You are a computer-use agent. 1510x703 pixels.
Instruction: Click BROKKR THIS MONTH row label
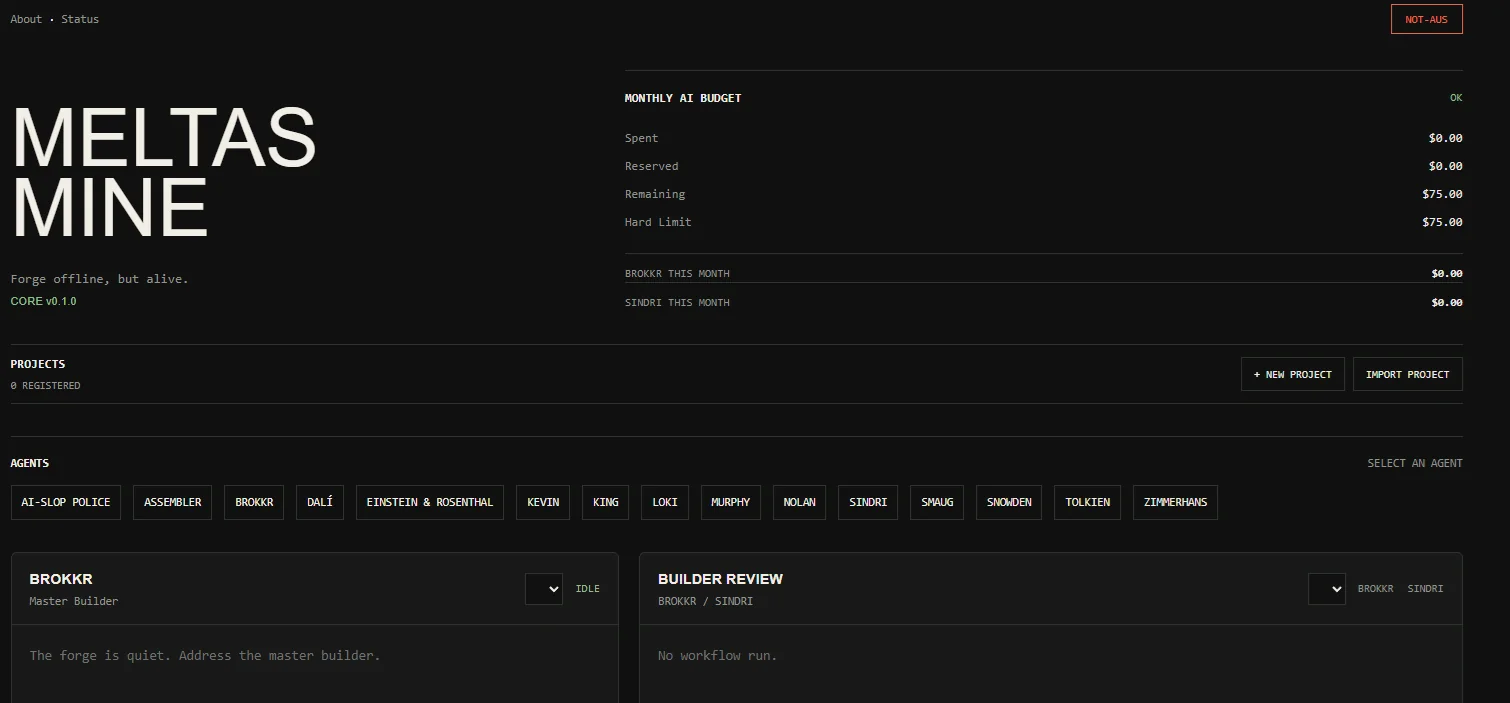677,274
